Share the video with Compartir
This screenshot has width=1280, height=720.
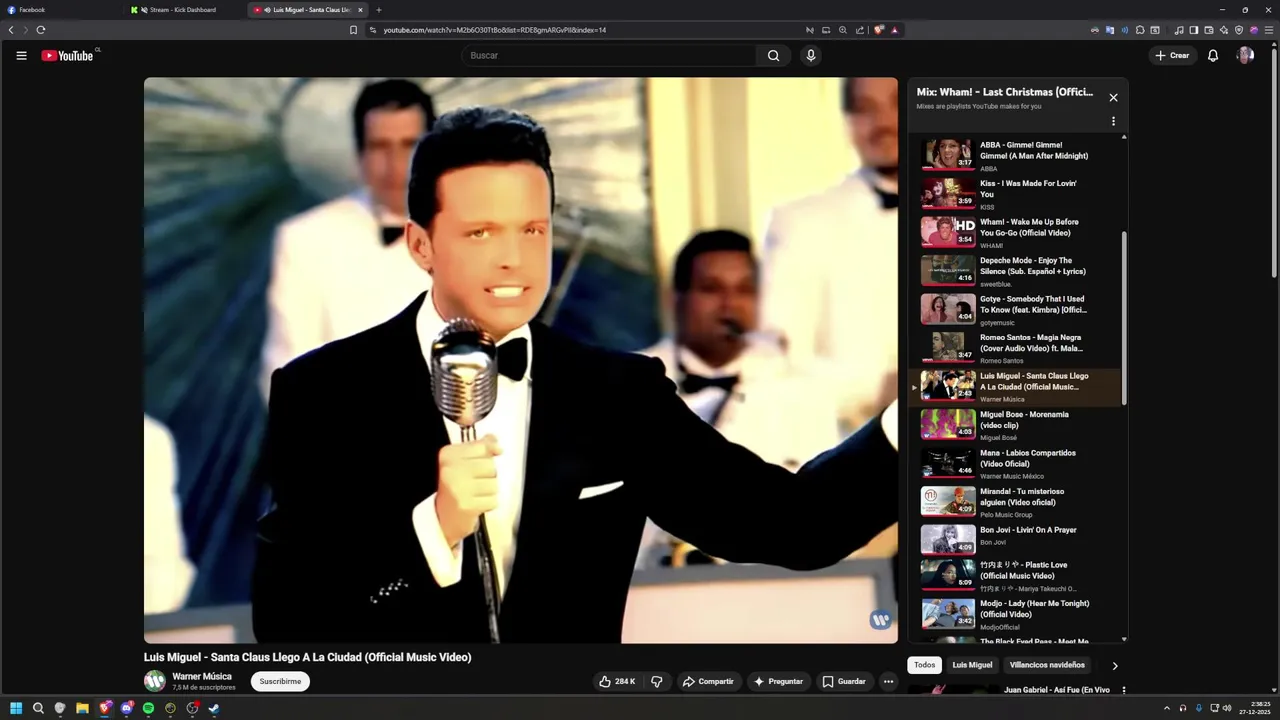[x=708, y=681]
